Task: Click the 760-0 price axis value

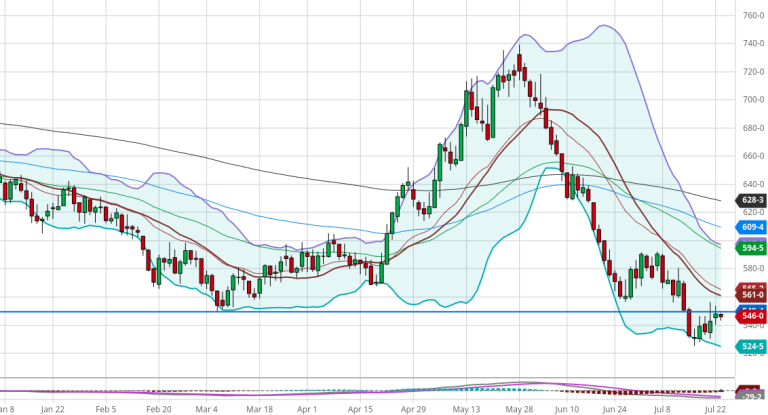Action: pos(752,16)
